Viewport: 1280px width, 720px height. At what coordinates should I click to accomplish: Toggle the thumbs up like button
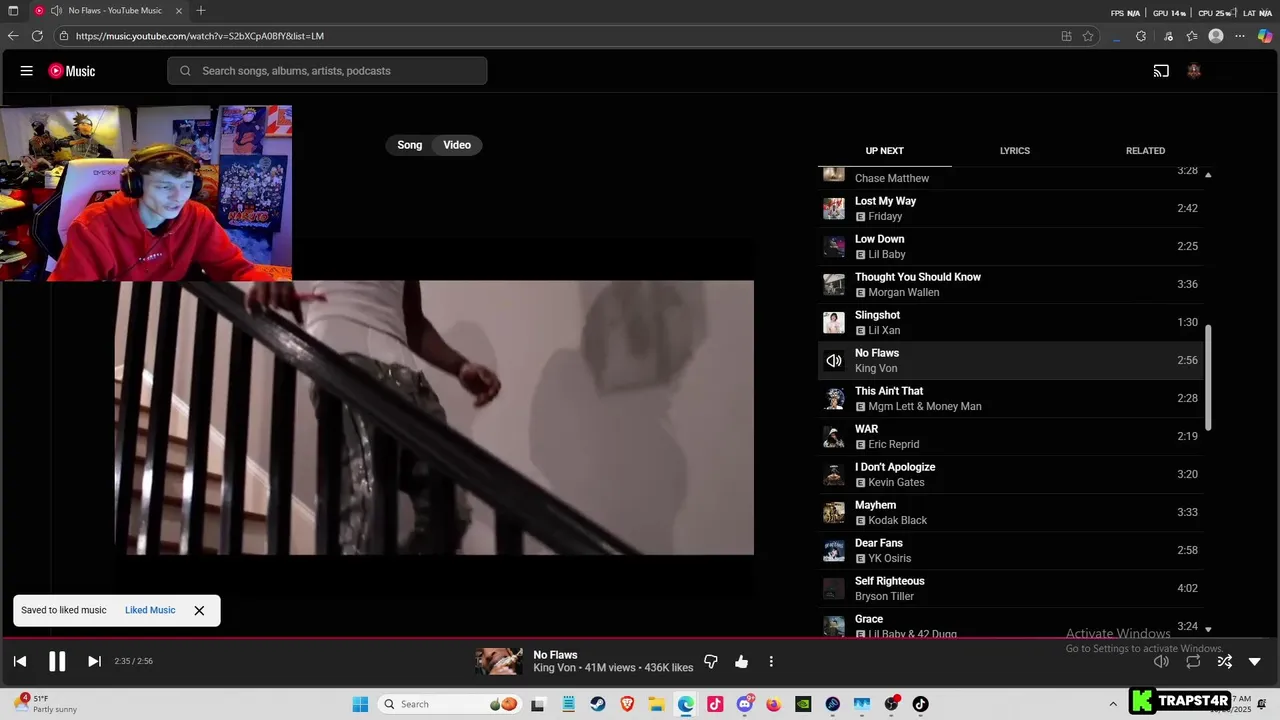click(741, 661)
